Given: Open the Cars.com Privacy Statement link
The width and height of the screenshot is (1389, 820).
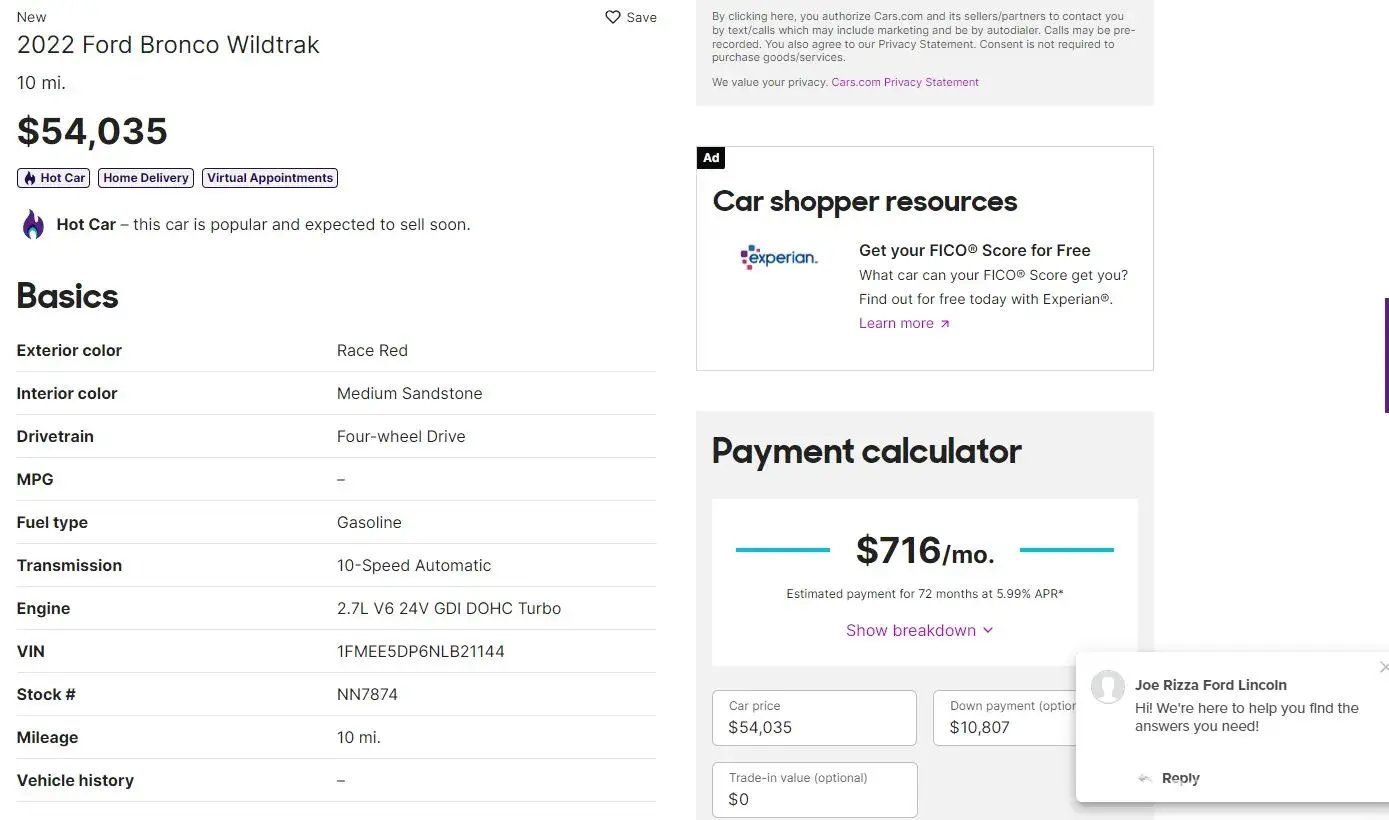Looking at the screenshot, I should (x=905, y=82).
